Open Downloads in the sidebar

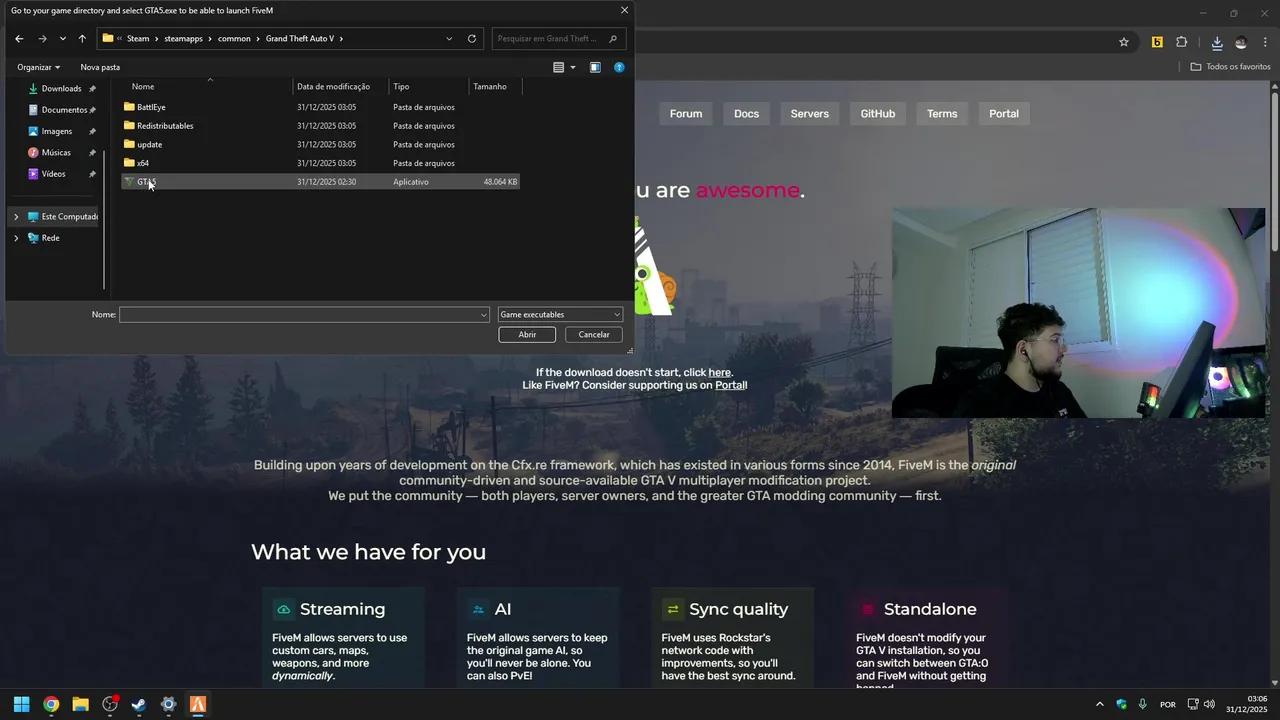[61, 88]
